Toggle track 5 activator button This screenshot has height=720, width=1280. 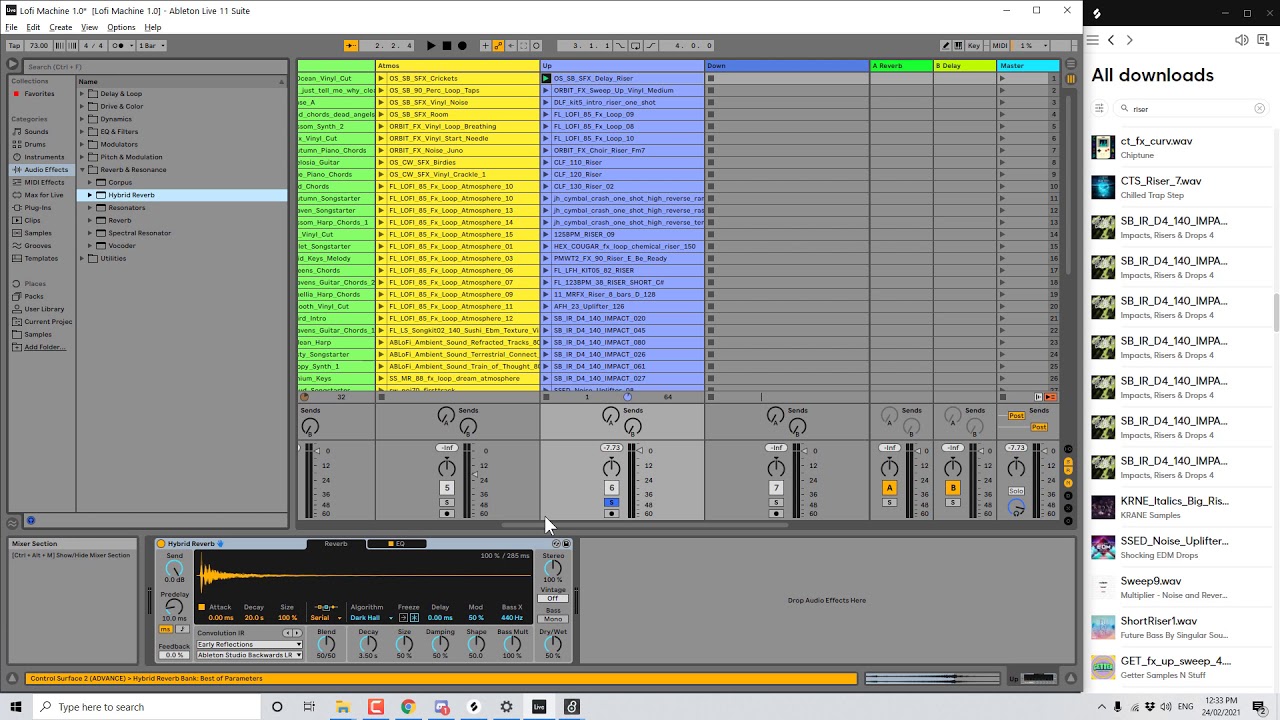[x=447, y=488]
